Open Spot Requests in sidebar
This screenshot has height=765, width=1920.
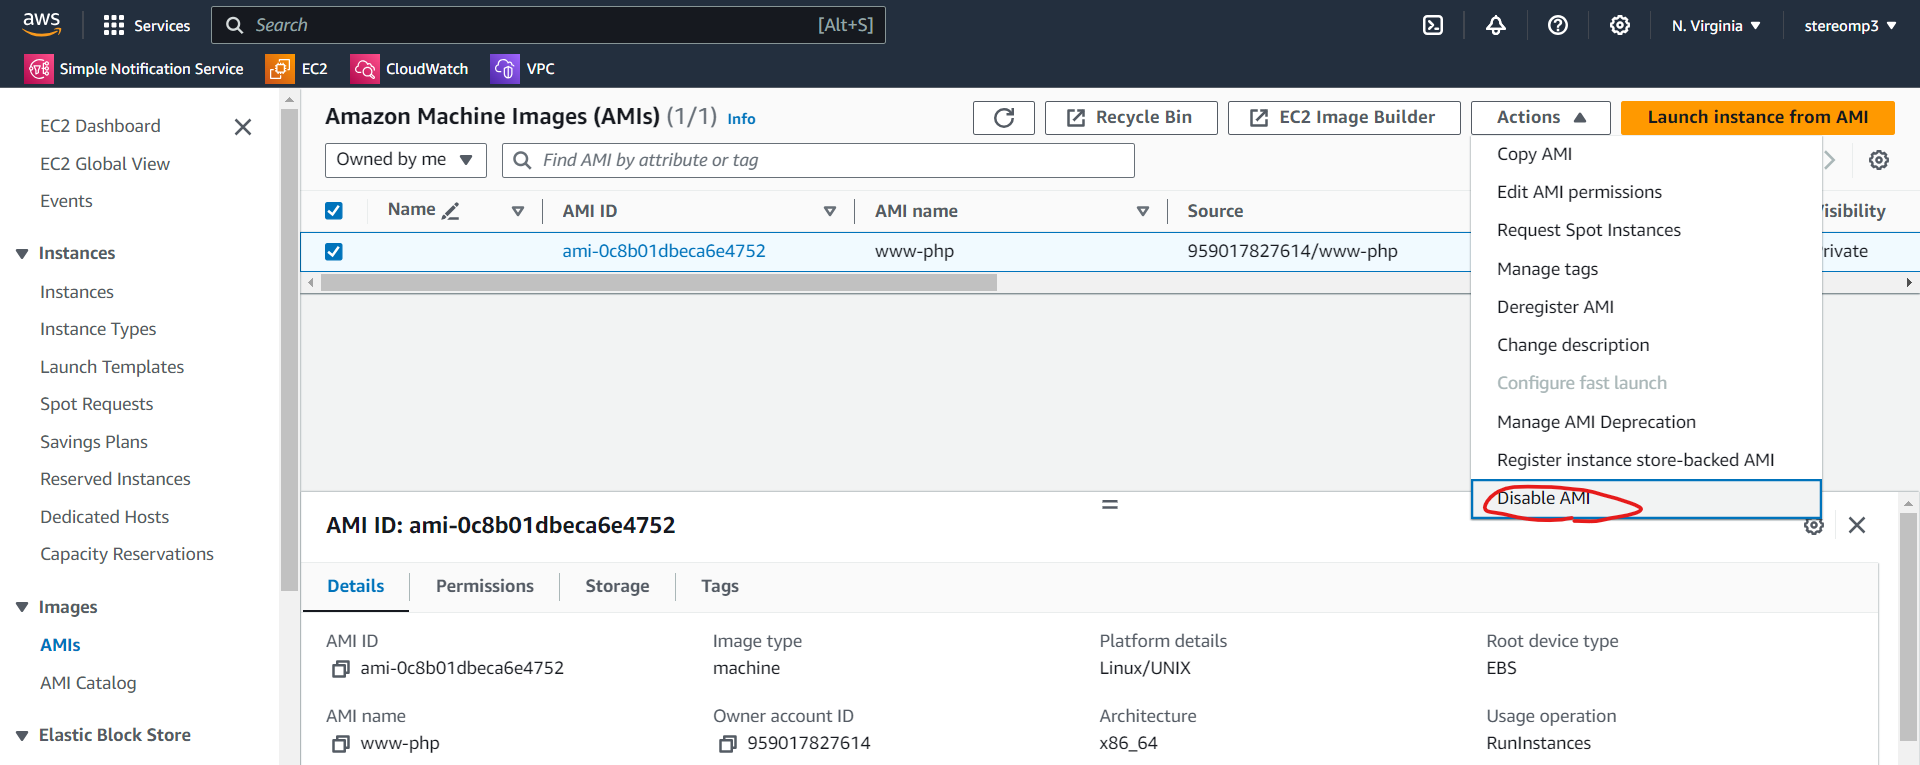coord(97,404)
